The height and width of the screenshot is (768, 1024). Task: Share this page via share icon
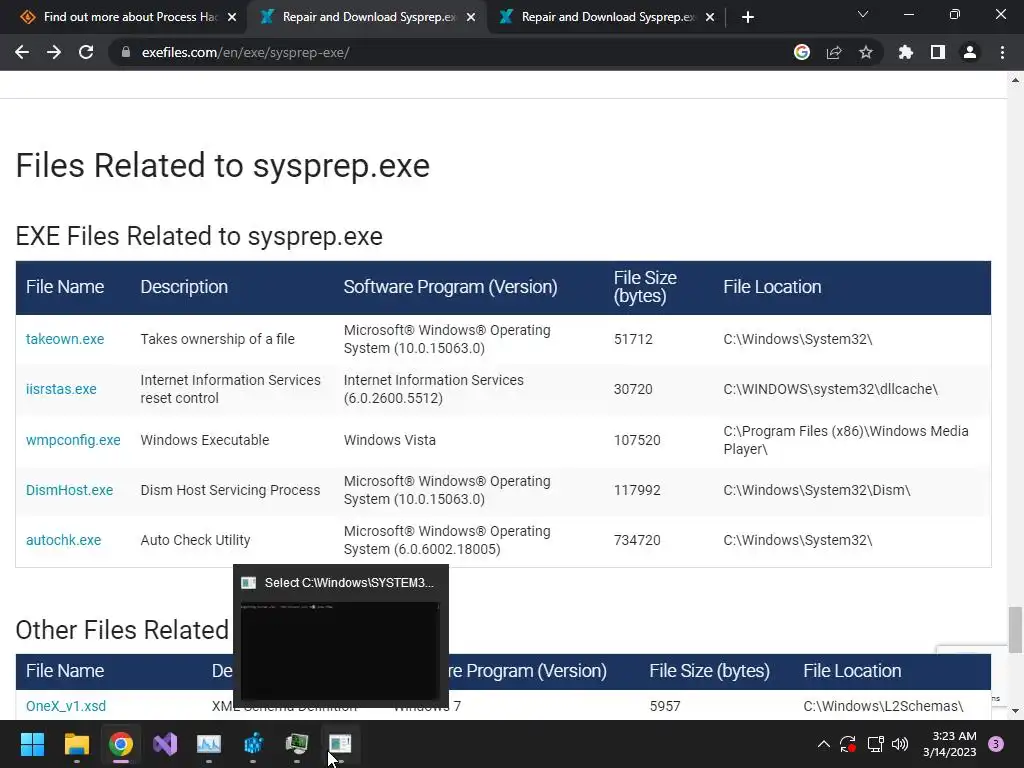pyautogui.click(x=834, y=52)
